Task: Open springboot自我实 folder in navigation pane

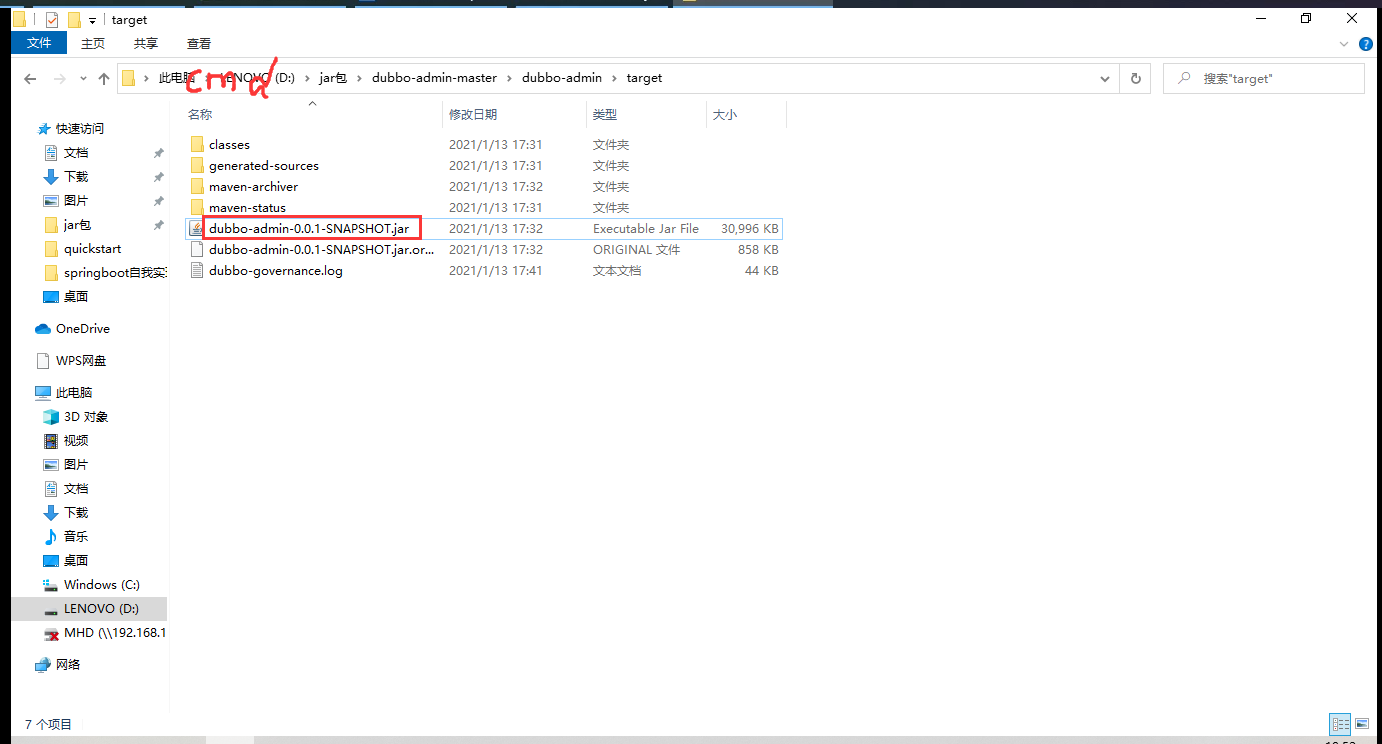Action: (x=115, y=273)
